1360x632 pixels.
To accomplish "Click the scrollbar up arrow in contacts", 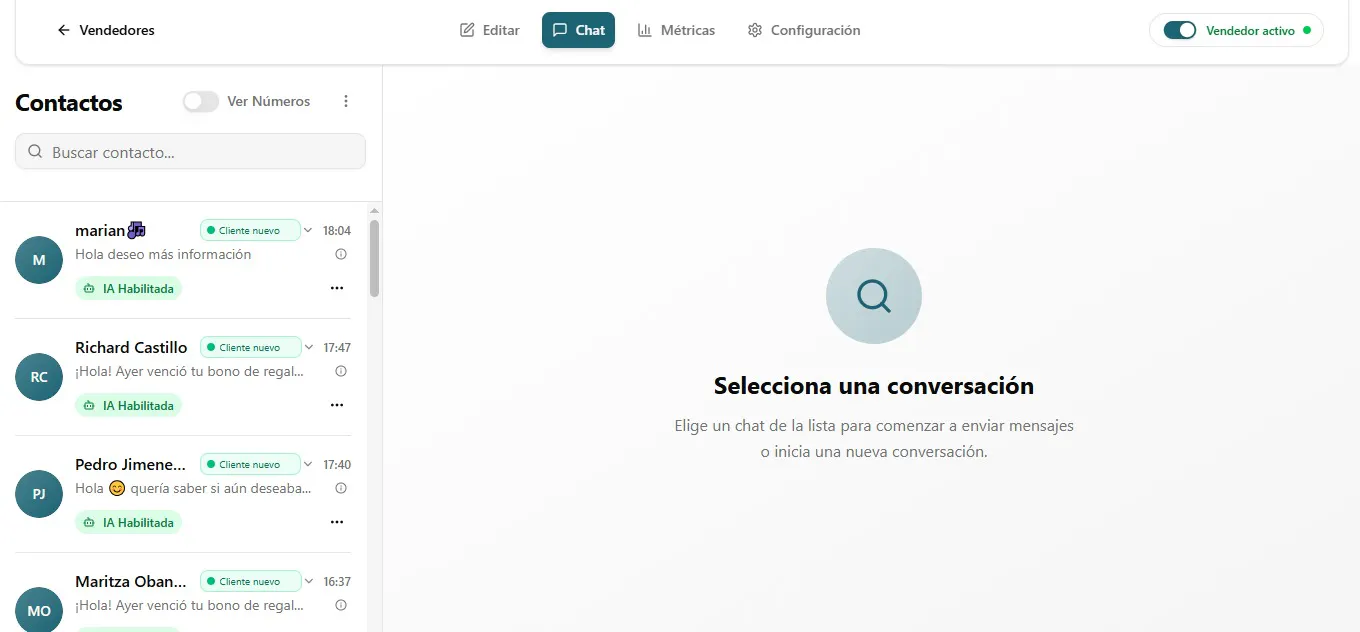I will click(x=374, y=211).
